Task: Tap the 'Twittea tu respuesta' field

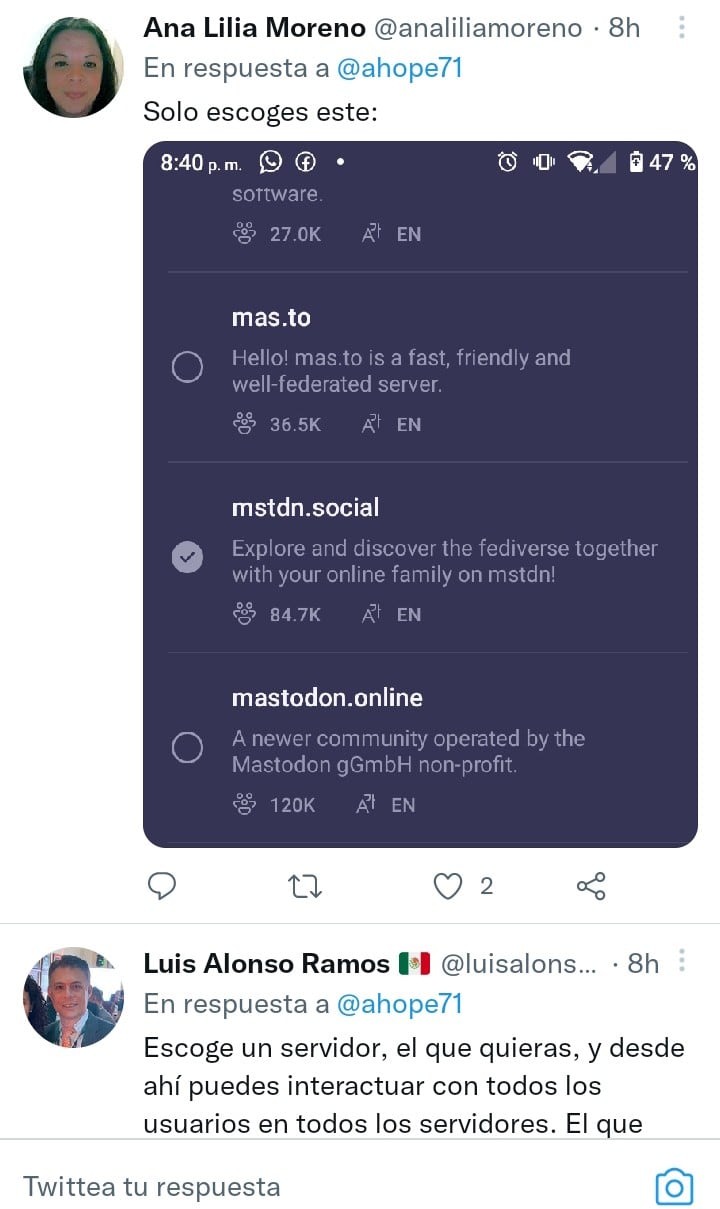Action: pos(300,1186)
